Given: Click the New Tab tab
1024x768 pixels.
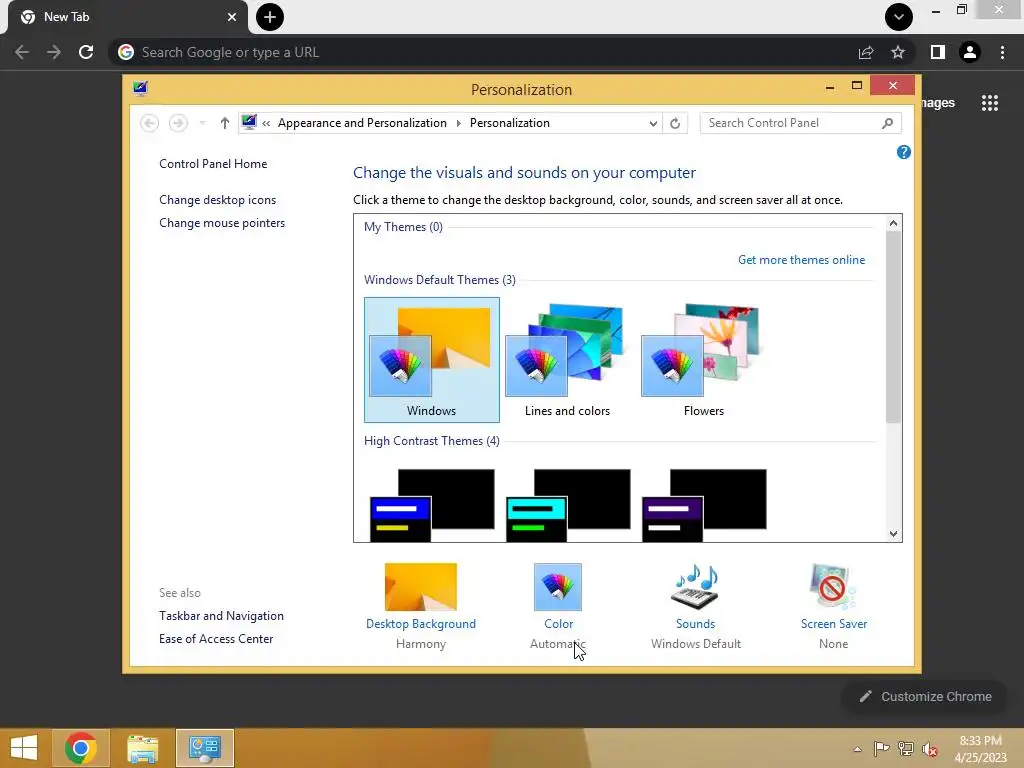Looking at the screenshot, I should pos(128,17).
